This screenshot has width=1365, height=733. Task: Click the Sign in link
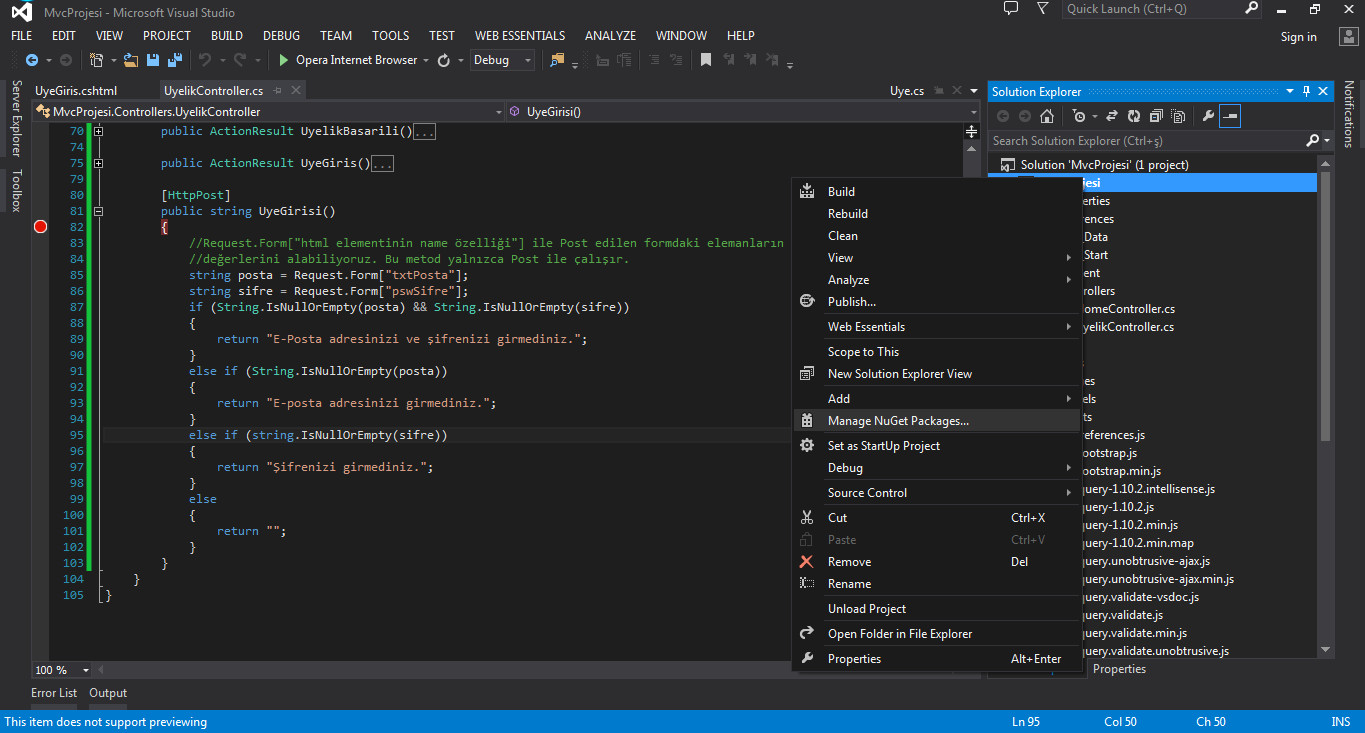pyautogui.click(x=1297, y=36)
